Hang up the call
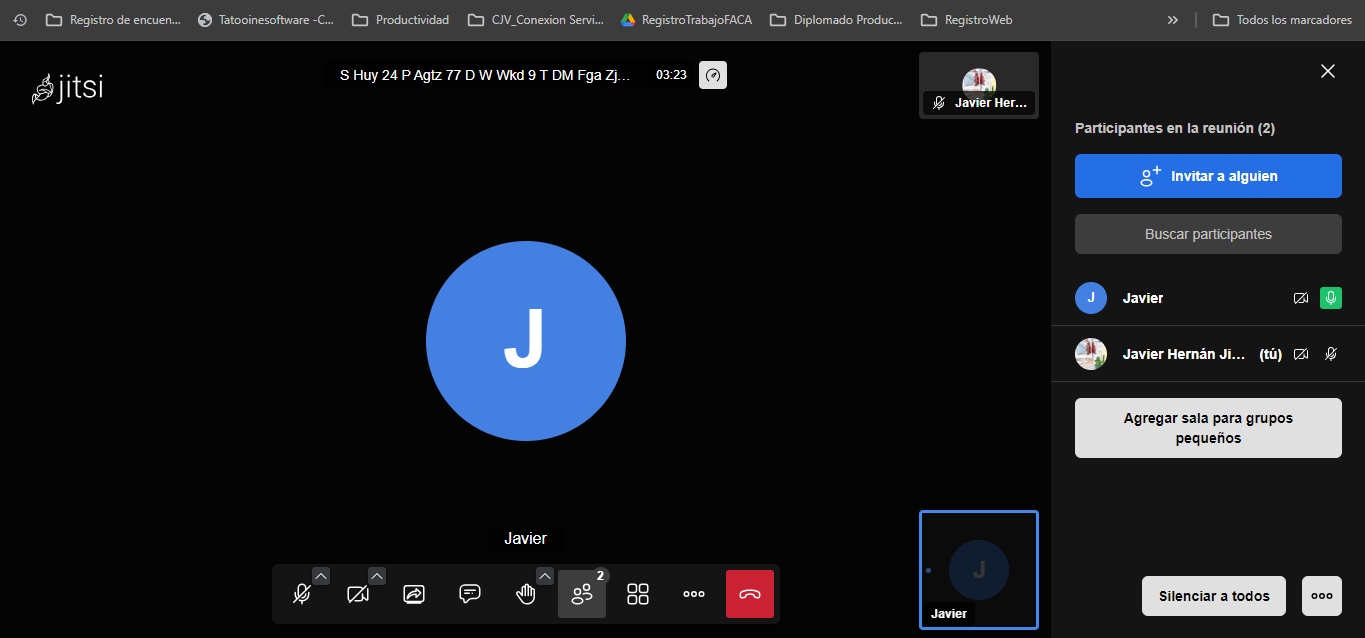Viewport: 1365px width, 638px height. (750, 594)
